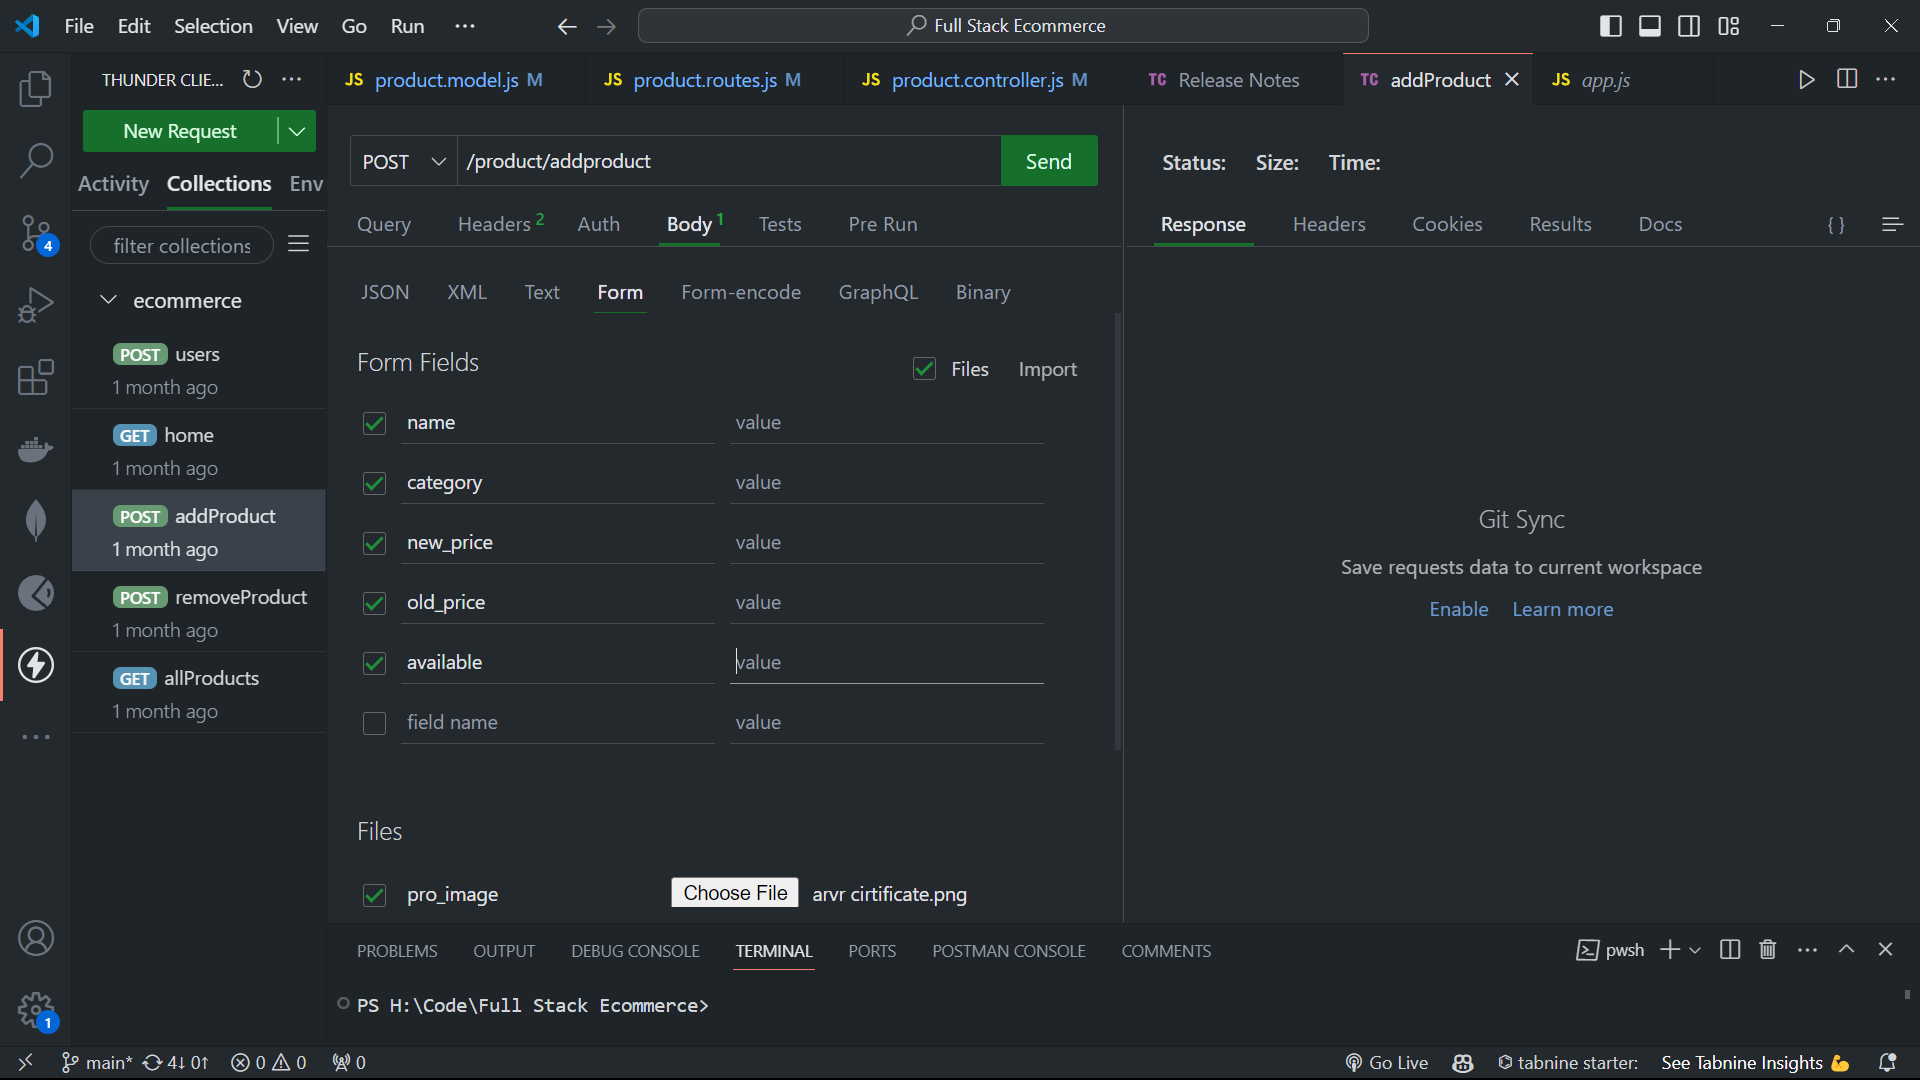Click Enable Git Sync link
This screenshot has width=1920, height=1080.
click(x=1459, y=609)
